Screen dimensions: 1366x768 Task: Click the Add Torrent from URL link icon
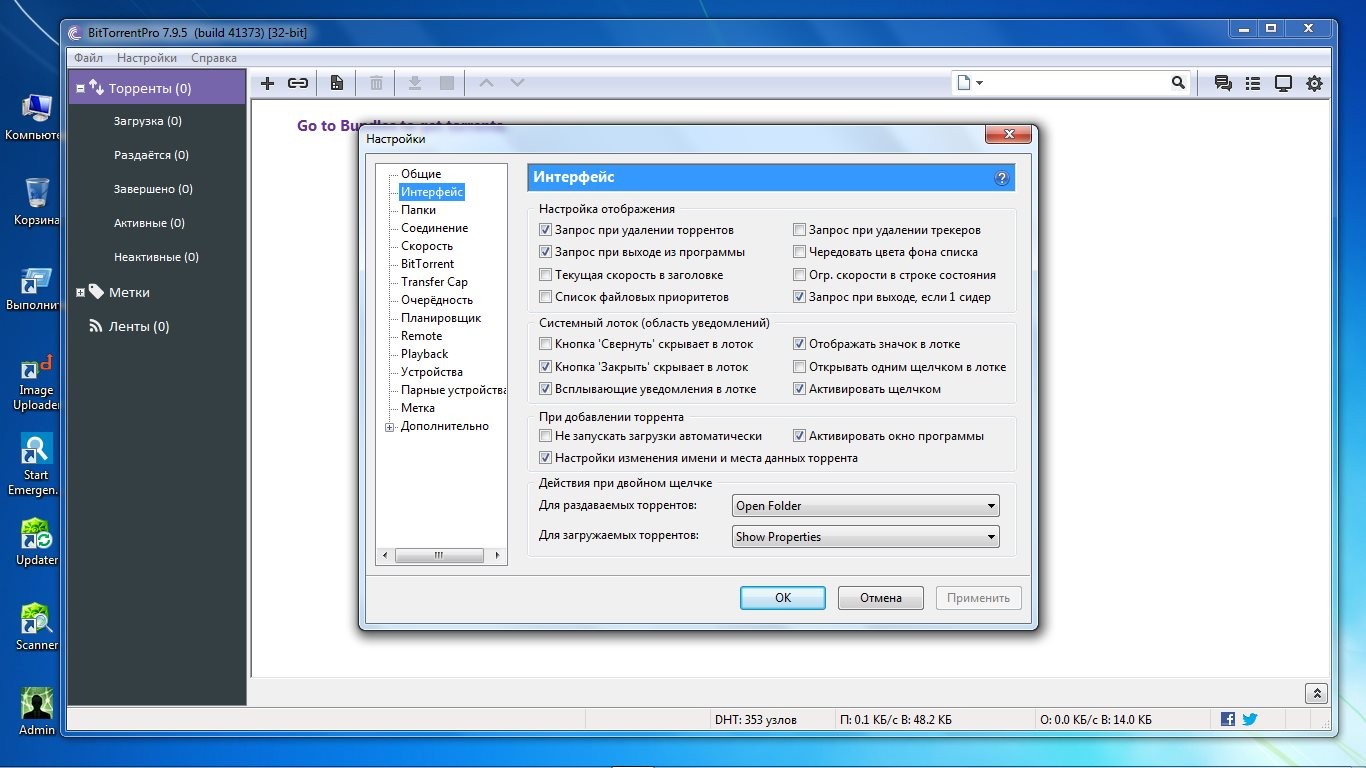tap(298, 83)
